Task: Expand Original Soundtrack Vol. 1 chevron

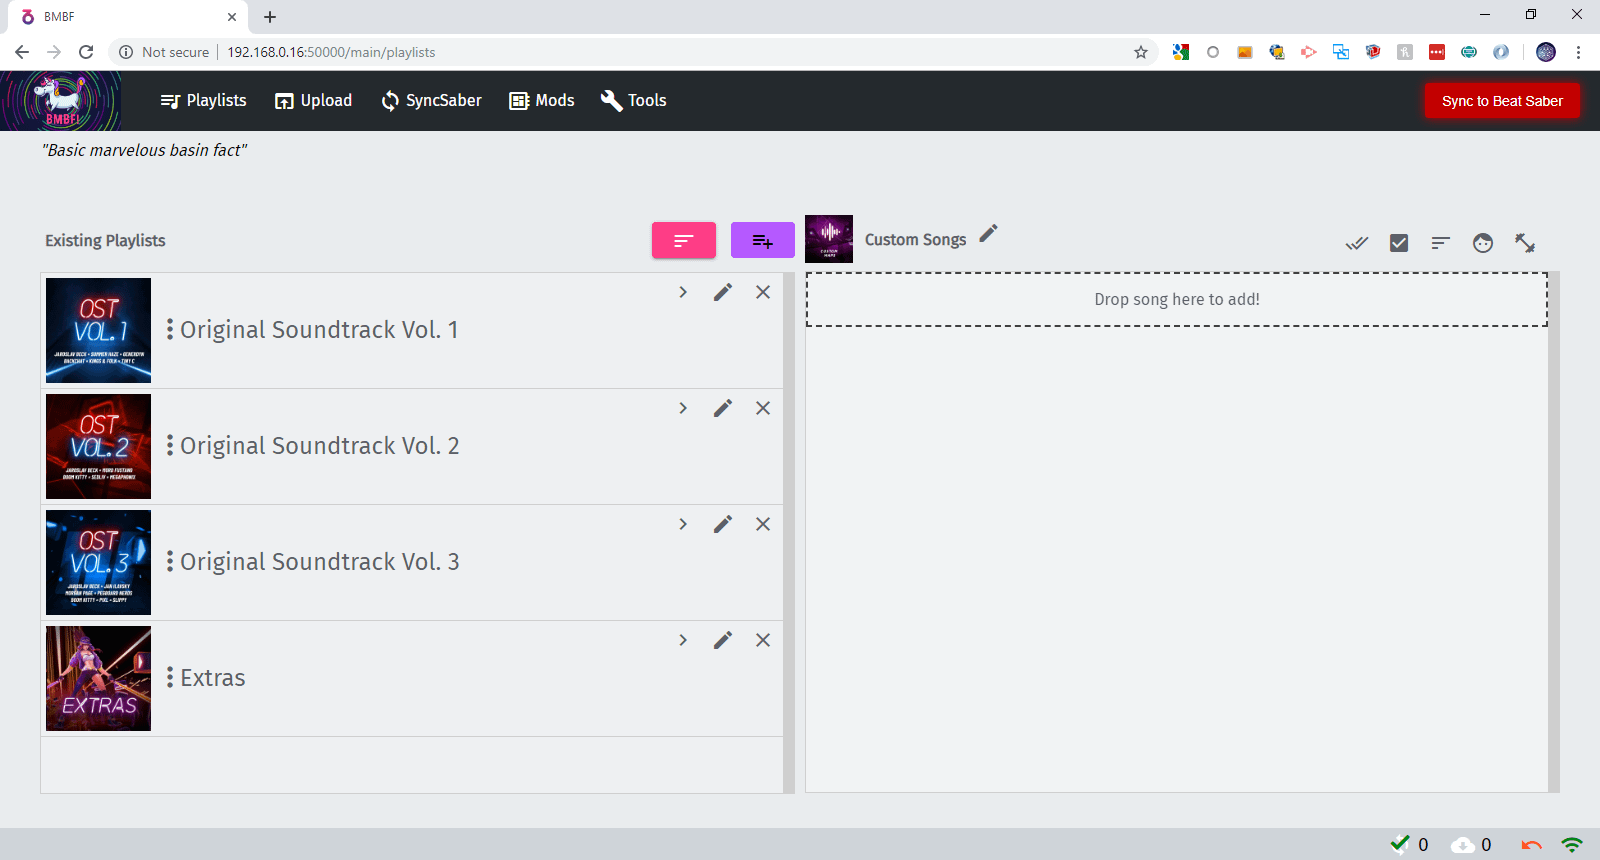Action: [683, 292]
